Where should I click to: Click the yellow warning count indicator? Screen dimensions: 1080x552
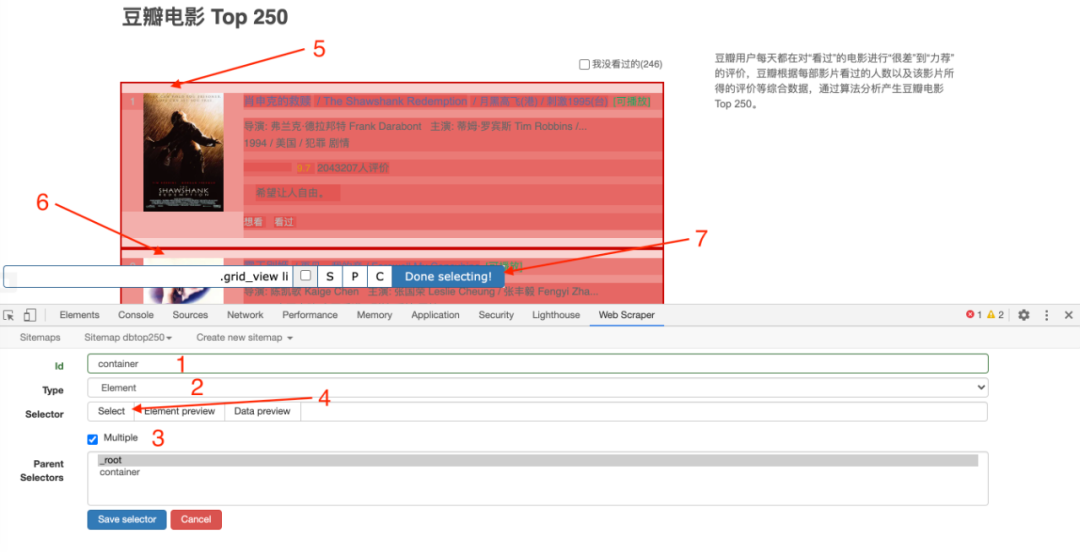coord(995,314)
